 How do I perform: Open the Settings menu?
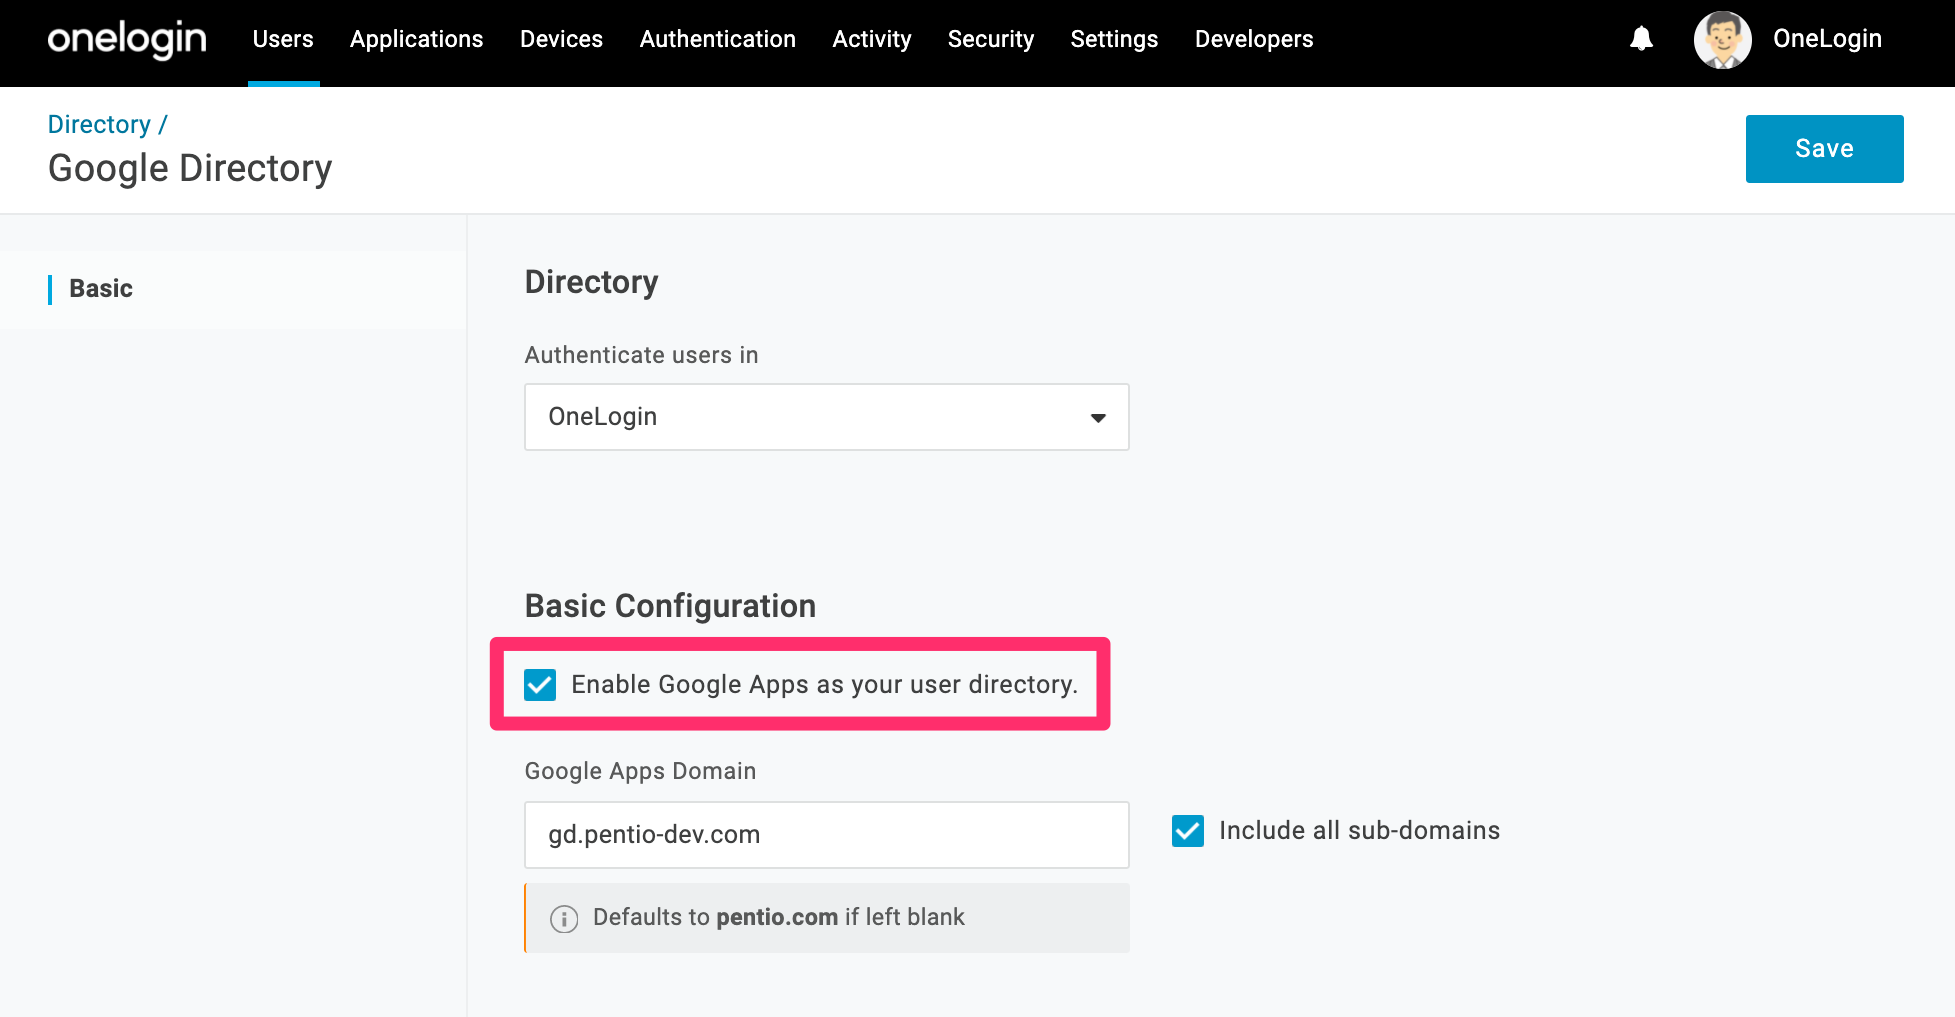coord(1114,39)
